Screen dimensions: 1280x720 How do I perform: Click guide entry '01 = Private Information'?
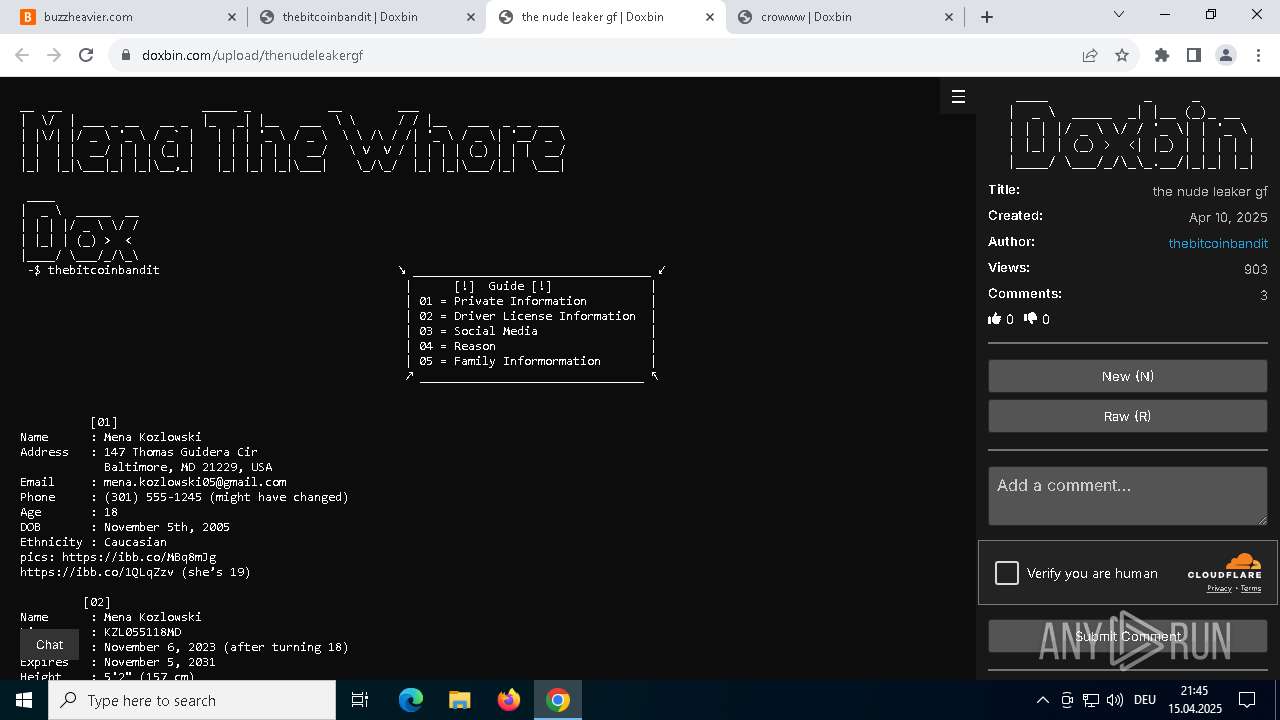click(503, 301)
